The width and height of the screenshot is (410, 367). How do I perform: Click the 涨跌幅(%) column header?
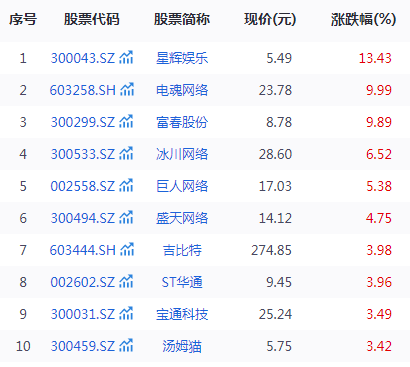pyautogui.click(x=364, y=19)
